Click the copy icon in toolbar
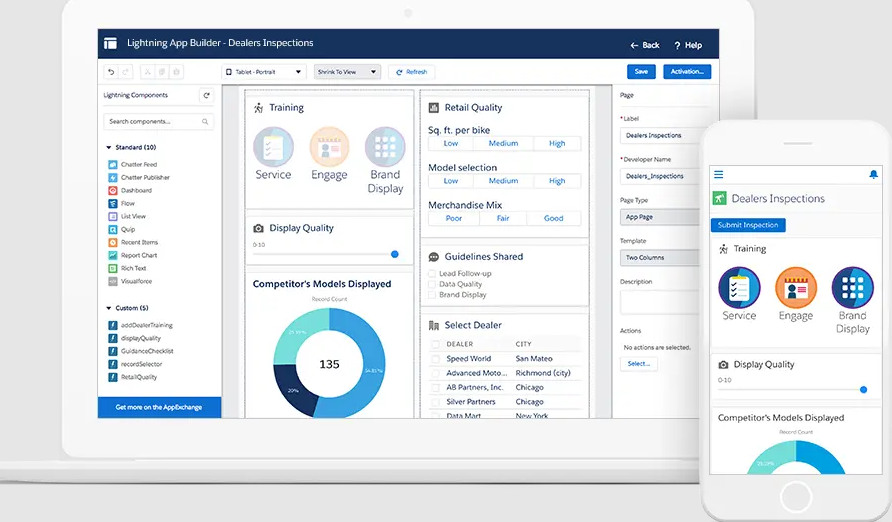The height and width of the screenshot is (522, 892). point(162,72)
